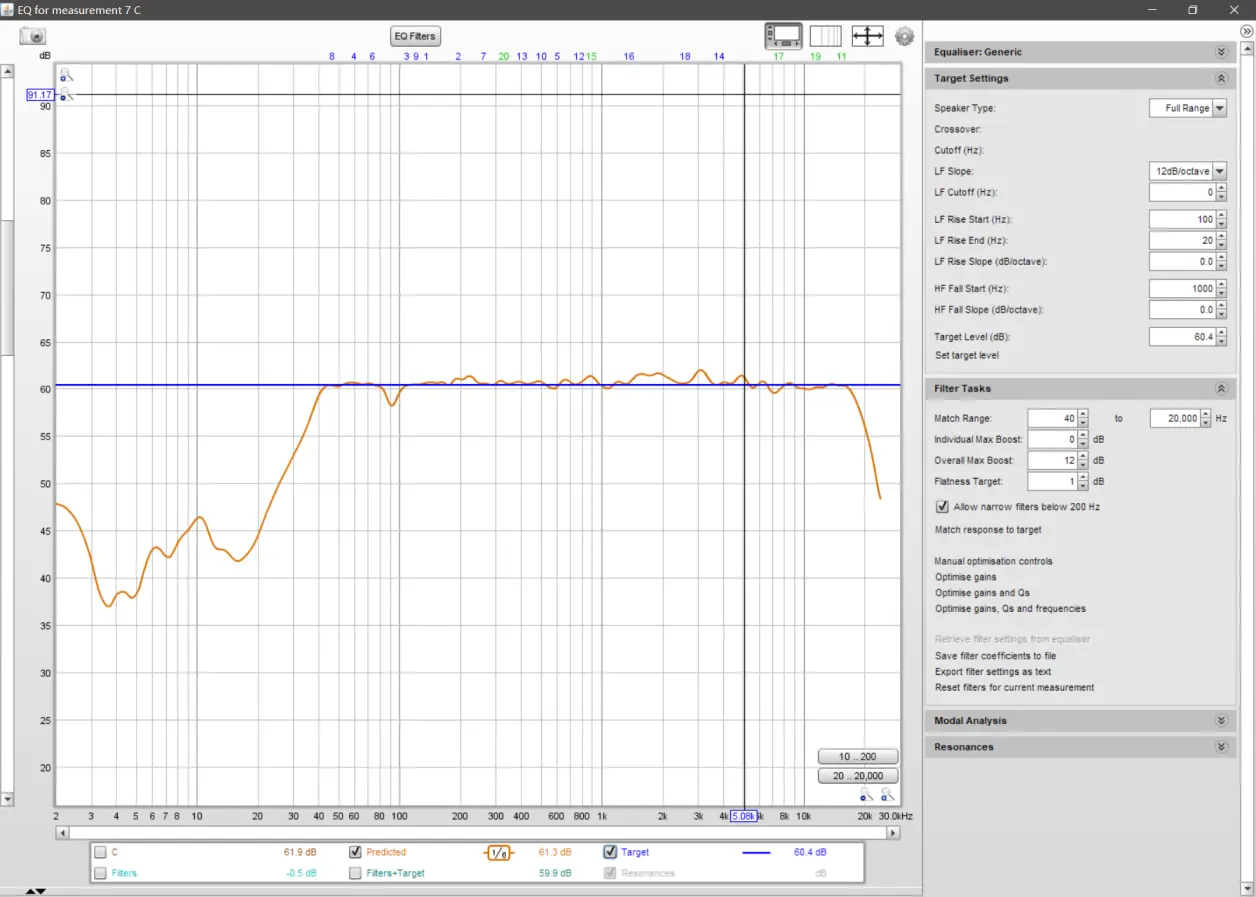Viewport: 1256px width, 897px height.
Task: Click horizontal scrollbar right arrow
Action: [x=893, y=832]
